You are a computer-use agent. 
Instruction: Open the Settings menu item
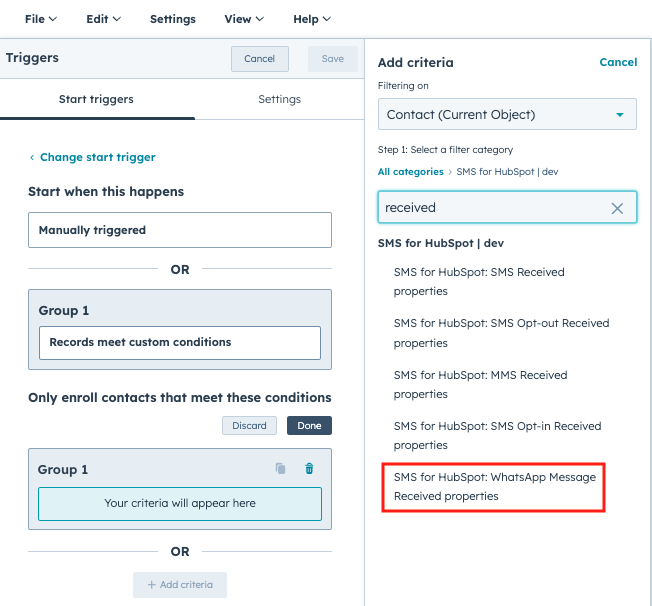coord(173,19)
